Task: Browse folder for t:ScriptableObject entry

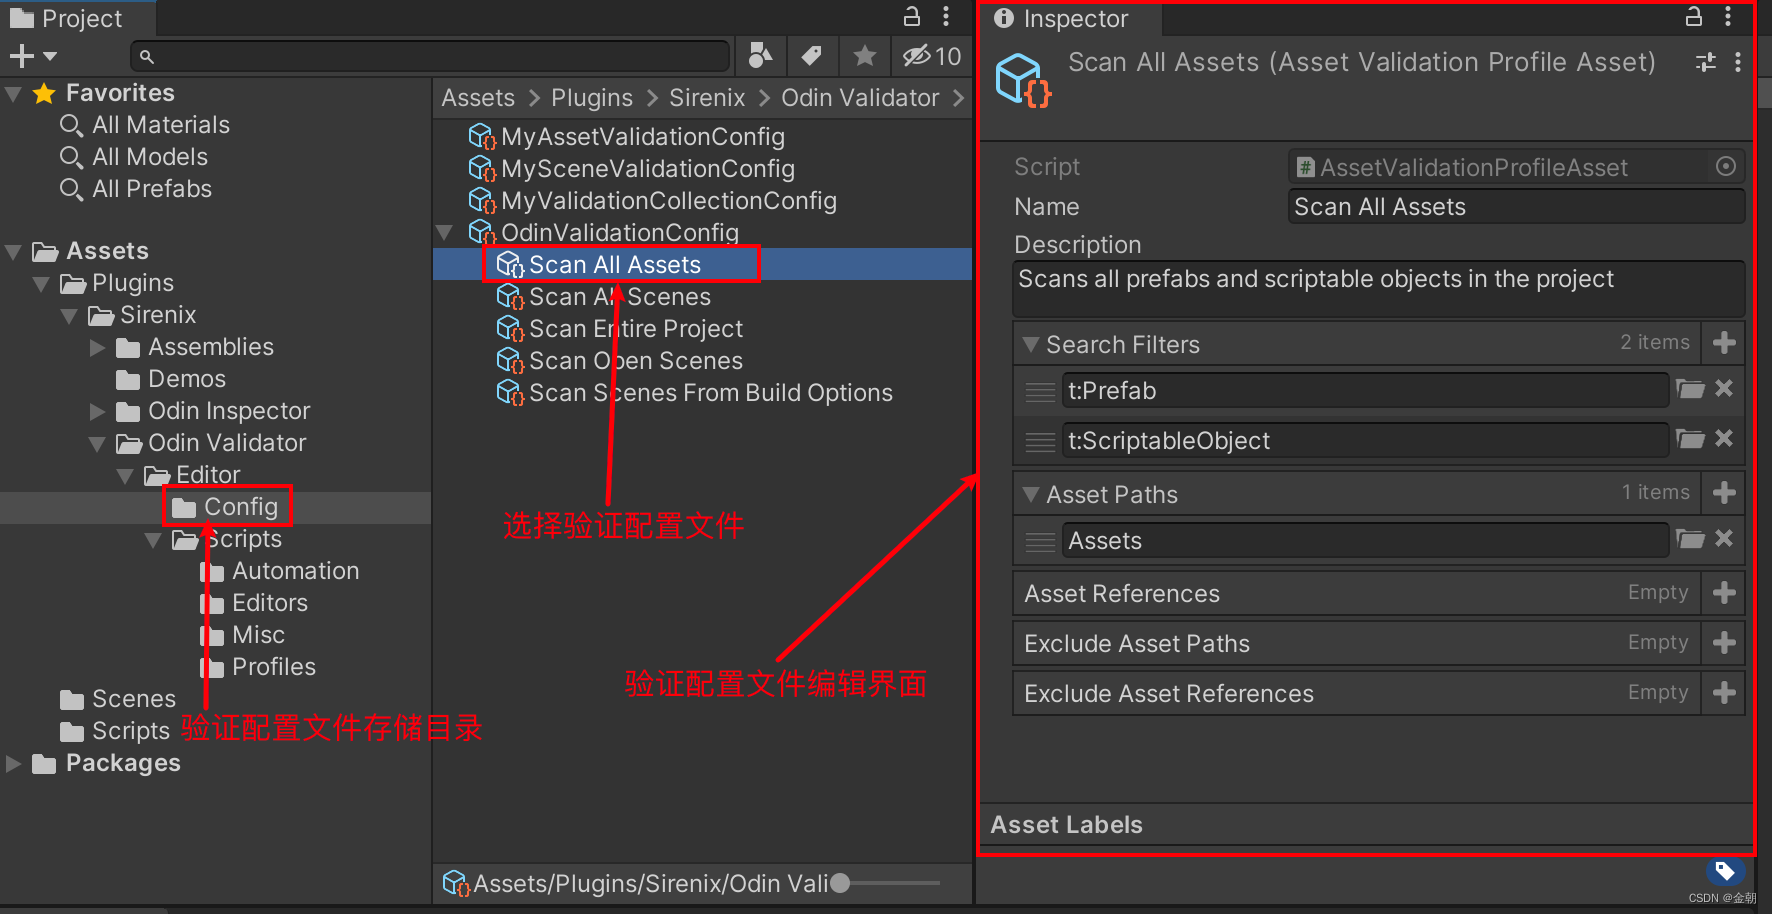Action: (1690, 439)
